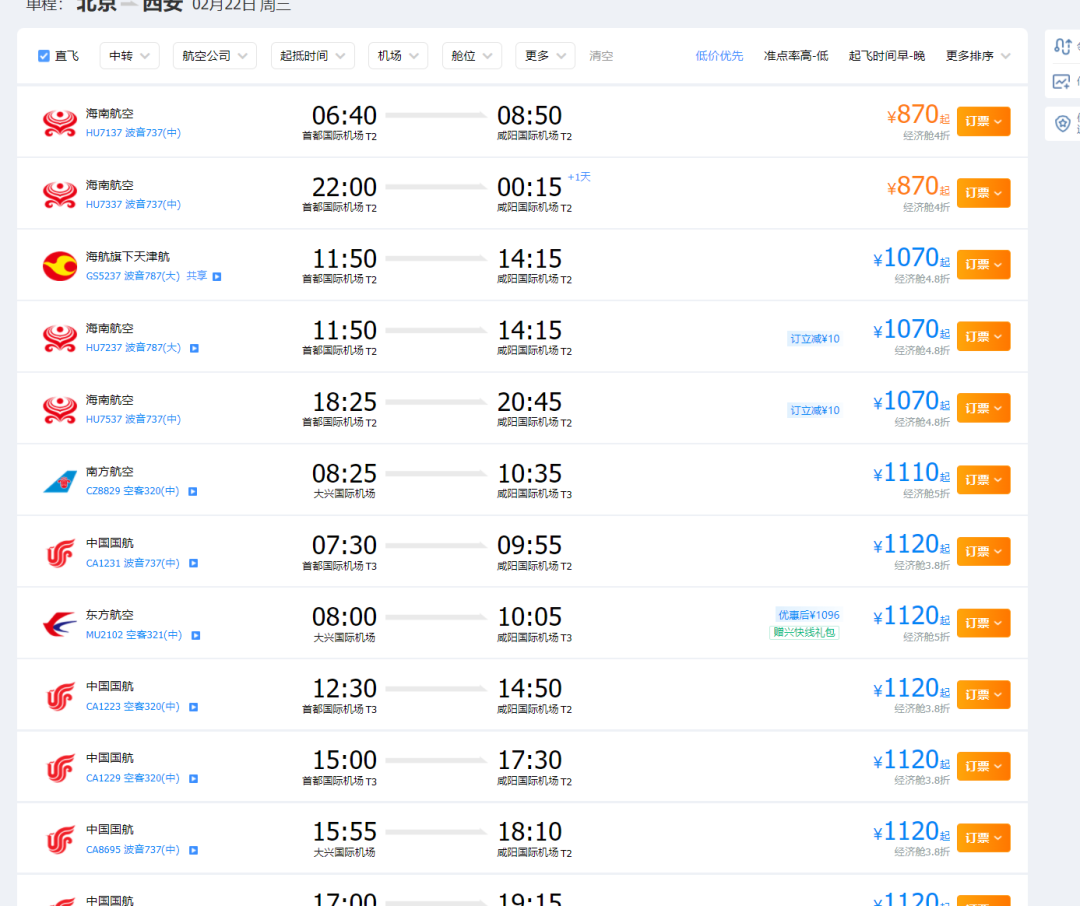Book the 18:25 HU7537 flight
The image size is (1080, 906).
[x=984, y=408]
